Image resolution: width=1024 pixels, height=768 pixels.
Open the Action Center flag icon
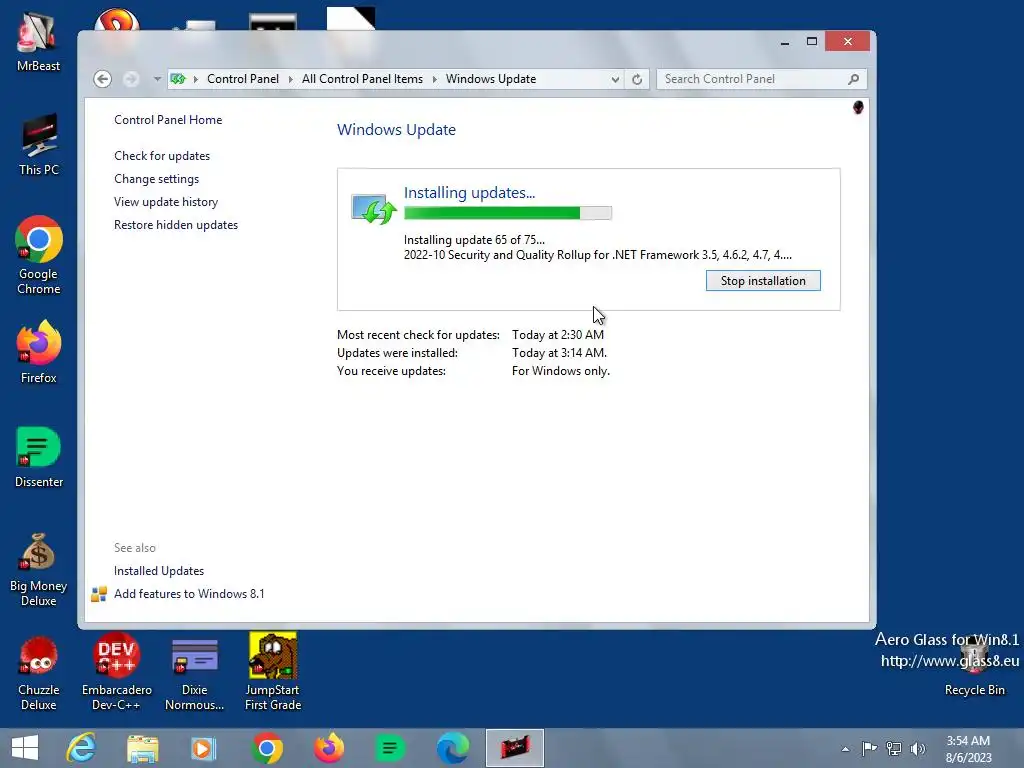(x=869, y=748)
